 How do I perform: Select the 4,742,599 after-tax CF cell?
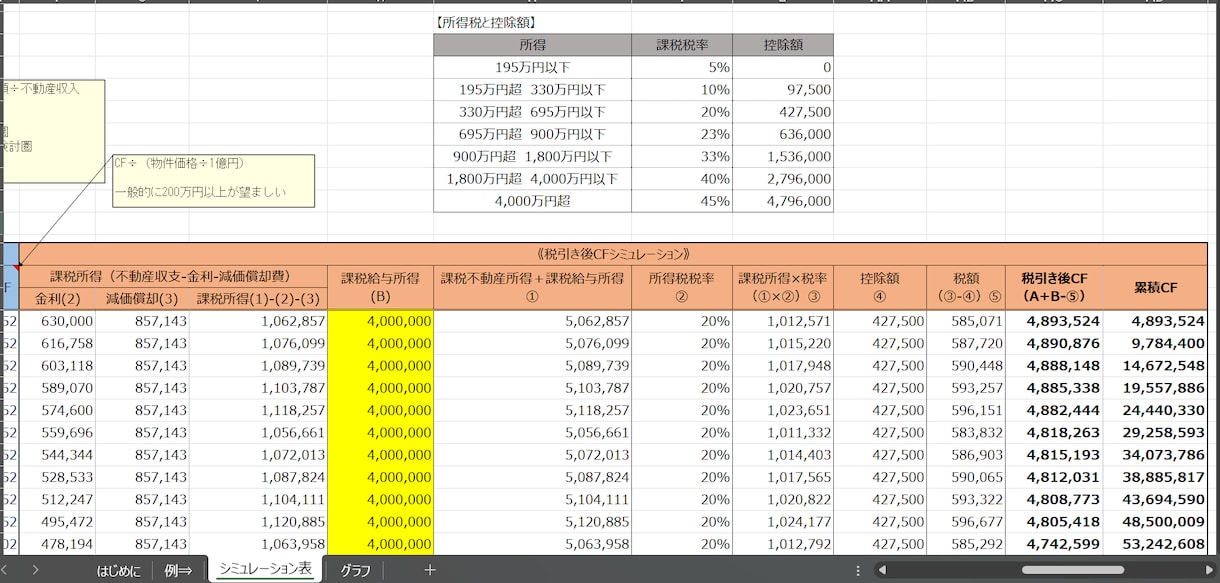click(1054, 544)
